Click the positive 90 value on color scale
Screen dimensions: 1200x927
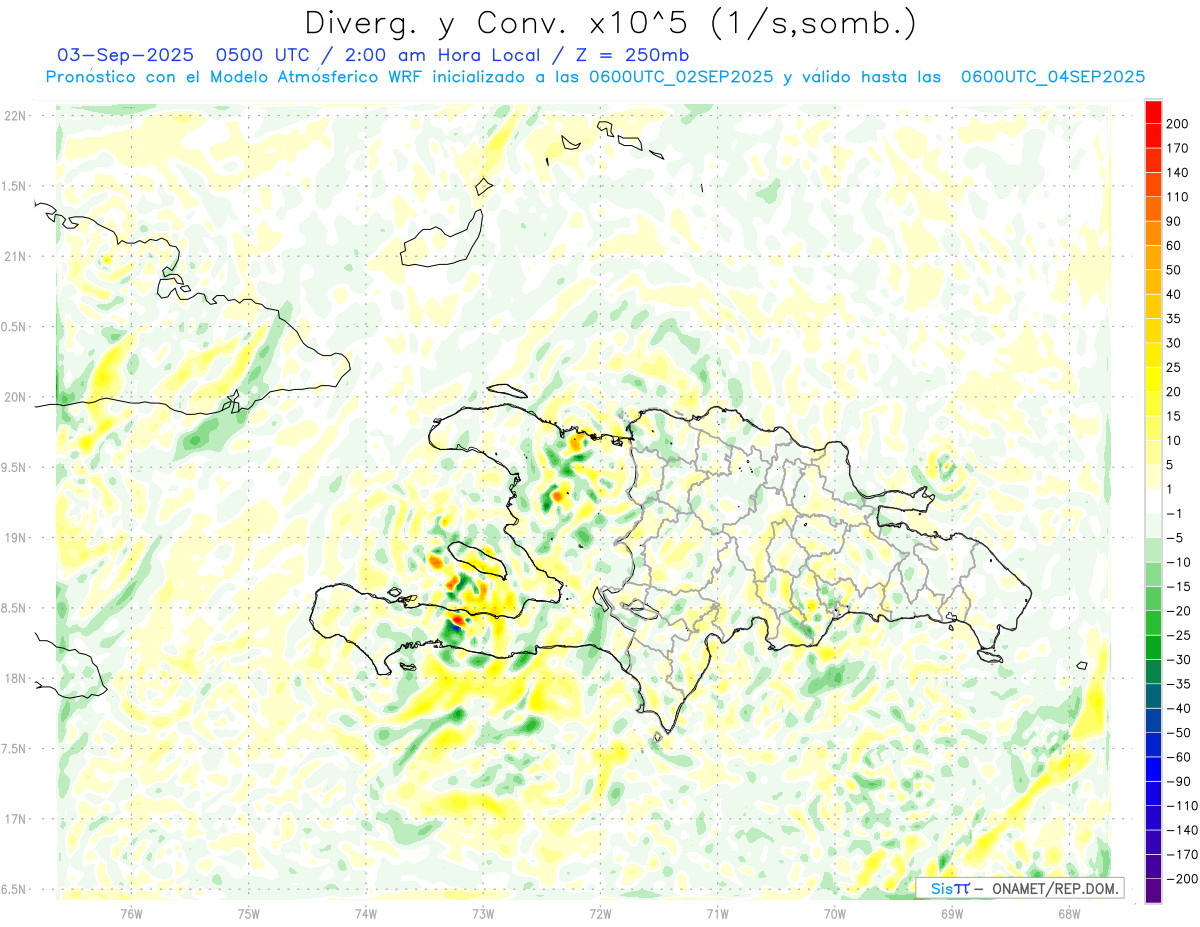coord(1175,221)
